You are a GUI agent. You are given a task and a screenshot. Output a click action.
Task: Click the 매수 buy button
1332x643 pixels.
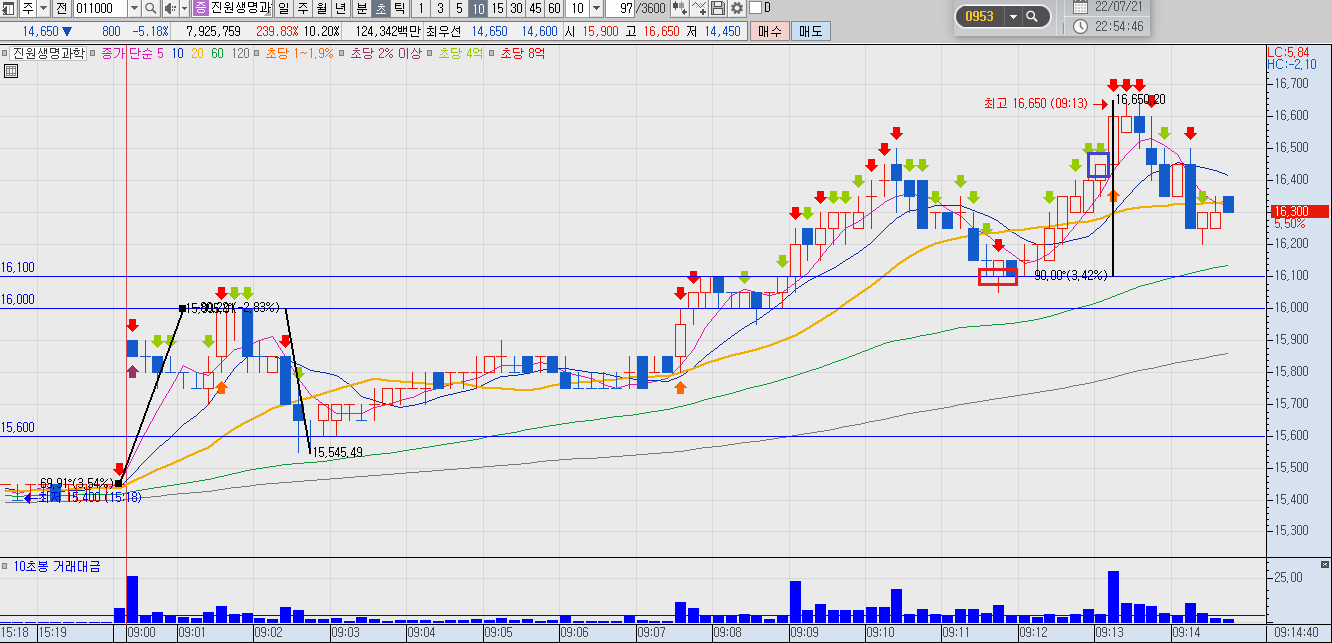point(770,31)
